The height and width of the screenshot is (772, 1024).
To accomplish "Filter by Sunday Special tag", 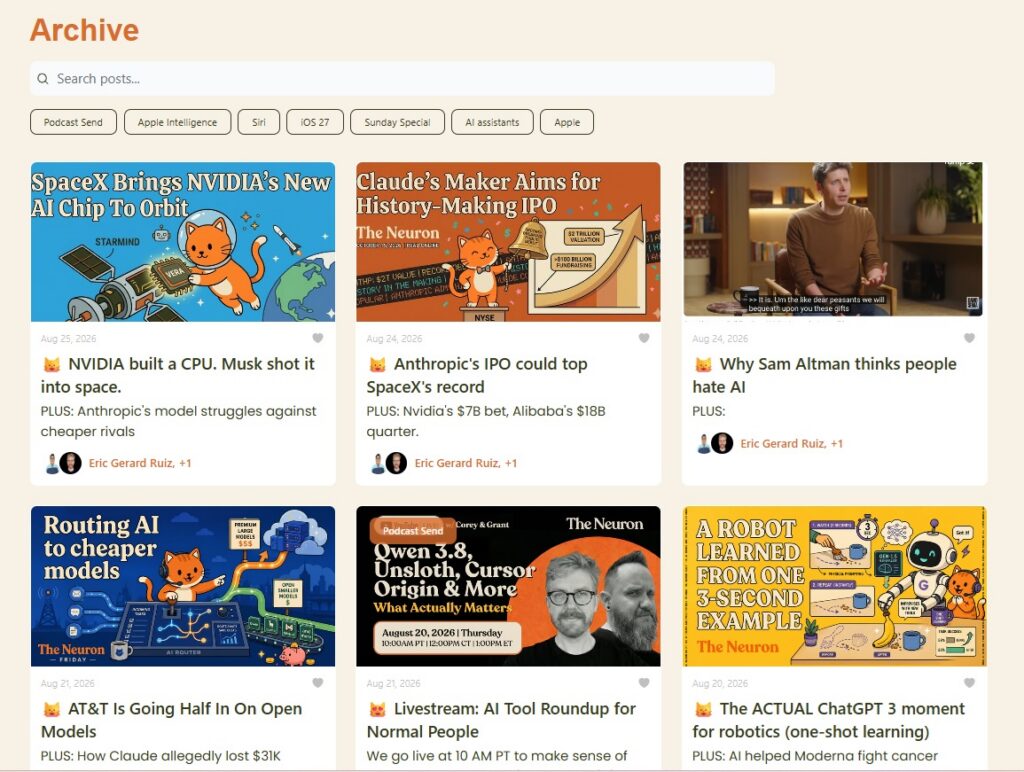I will coord(397,122).
